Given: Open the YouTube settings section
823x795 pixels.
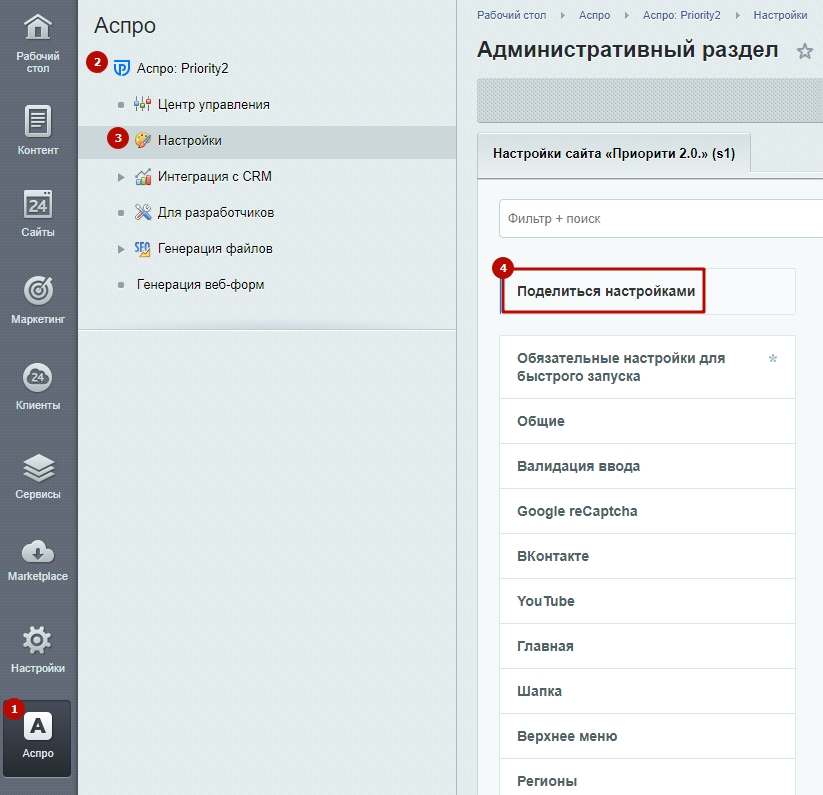Looking at the screenshot, I should tap(647, 601).
